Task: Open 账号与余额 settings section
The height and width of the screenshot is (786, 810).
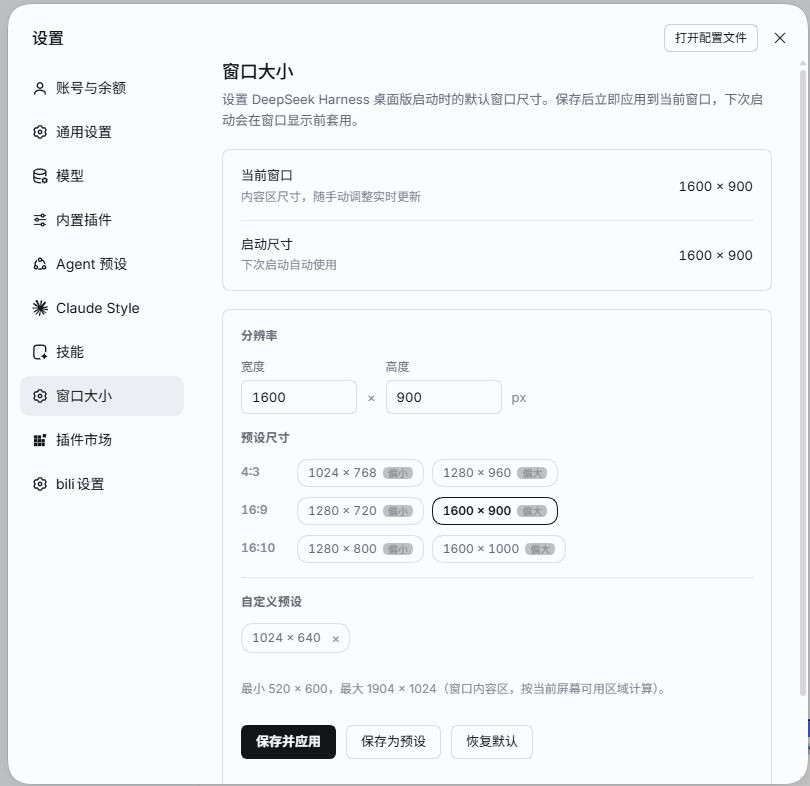Action: click(x=102, y=88)
